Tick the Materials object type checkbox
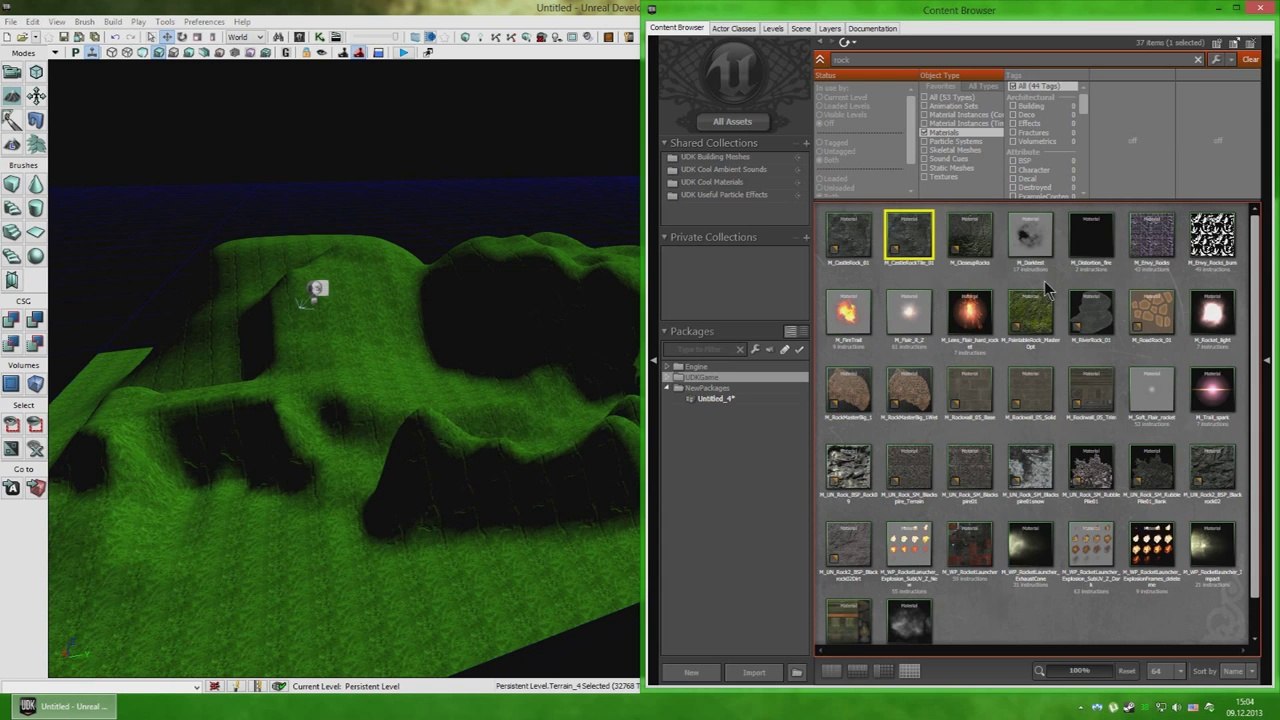Image resolution: width=1280 pixels, height=720 pixels. 924,133
